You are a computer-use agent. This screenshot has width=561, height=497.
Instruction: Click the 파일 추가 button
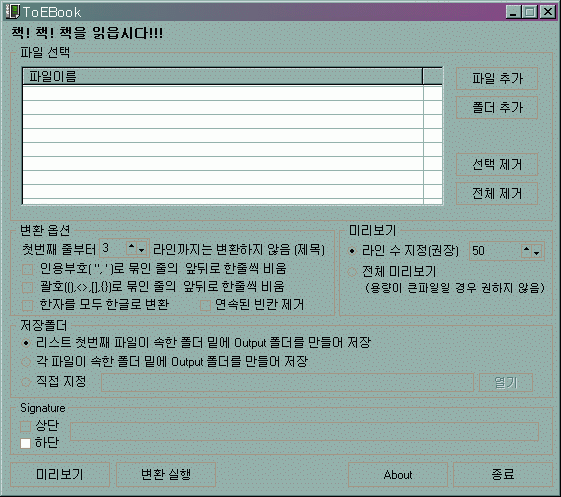point(497,78)
